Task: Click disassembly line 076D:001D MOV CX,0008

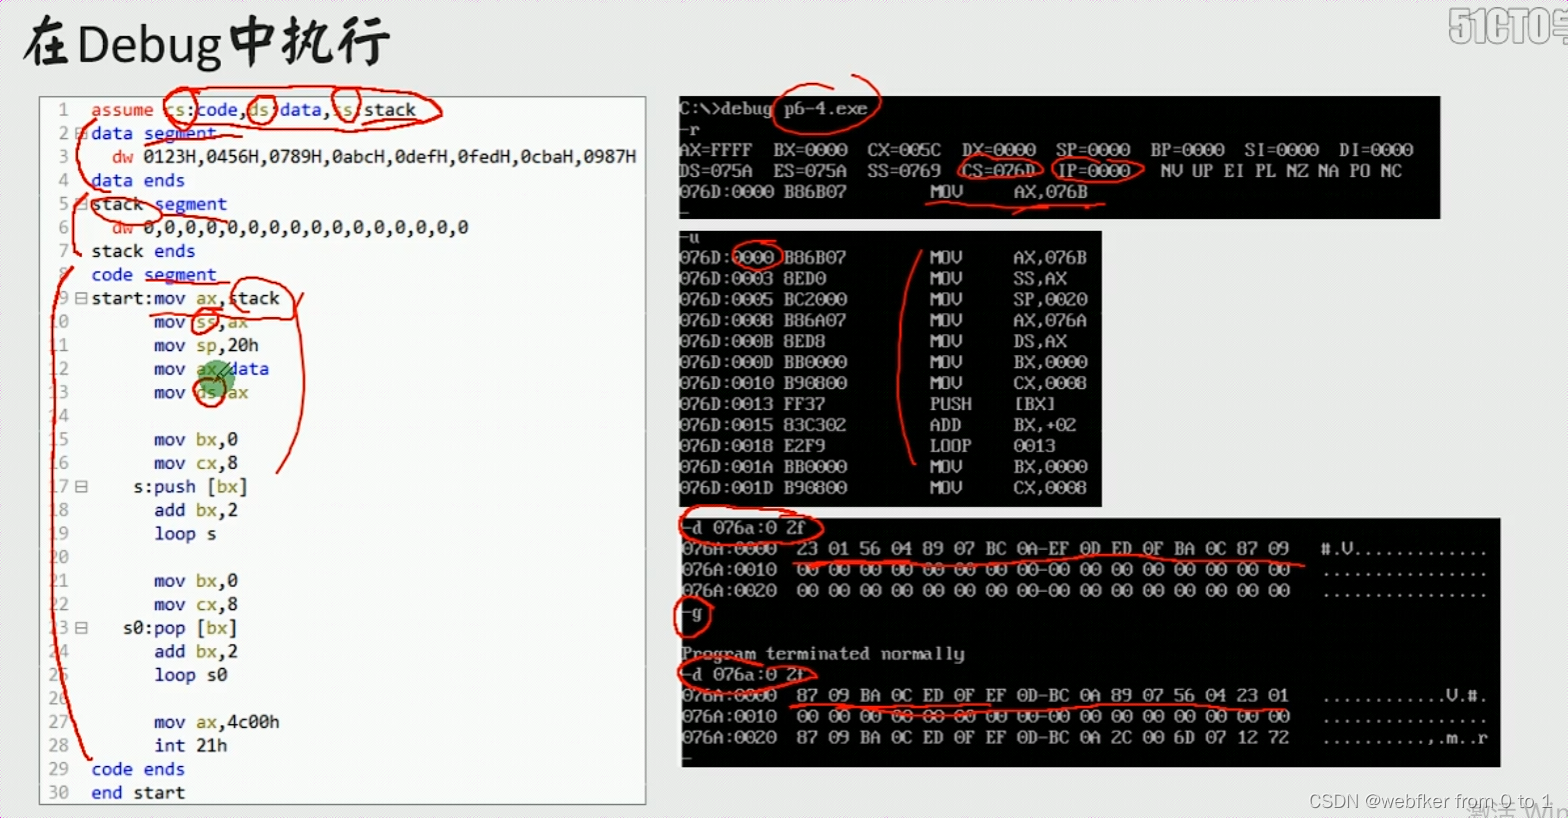Action: point(883,488)
